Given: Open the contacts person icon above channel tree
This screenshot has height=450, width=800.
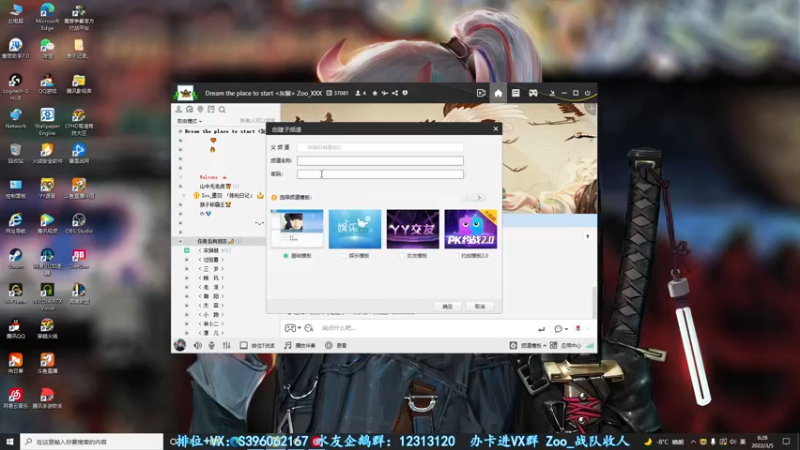Looking at the screenshot, I should coord(179,109).
